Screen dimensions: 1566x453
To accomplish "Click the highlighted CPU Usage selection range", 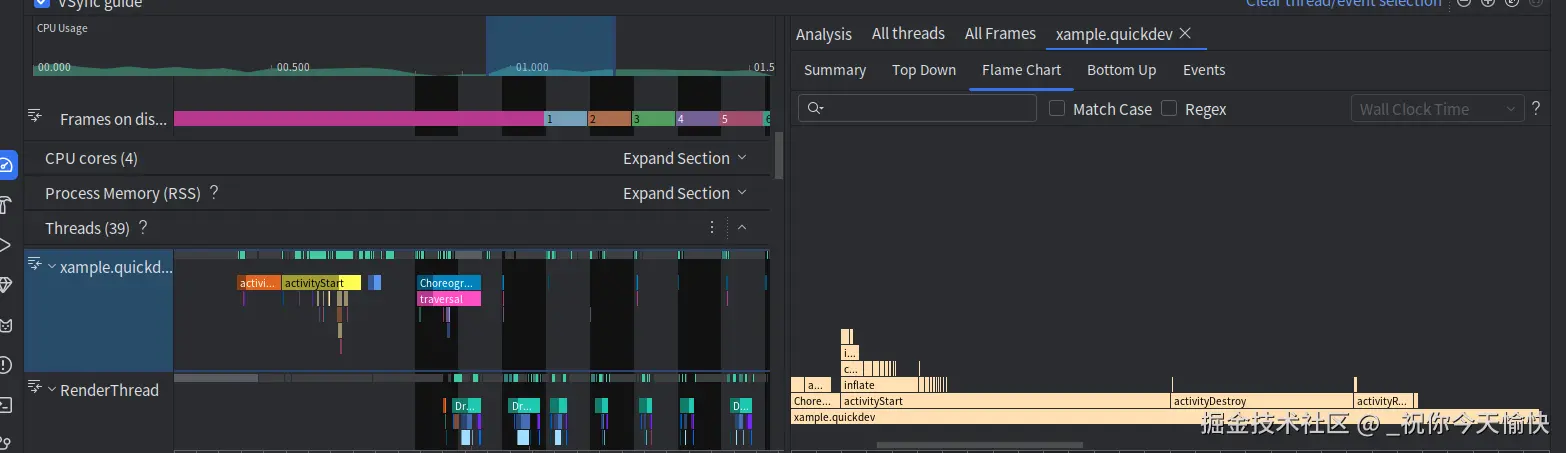I will 551,45.
